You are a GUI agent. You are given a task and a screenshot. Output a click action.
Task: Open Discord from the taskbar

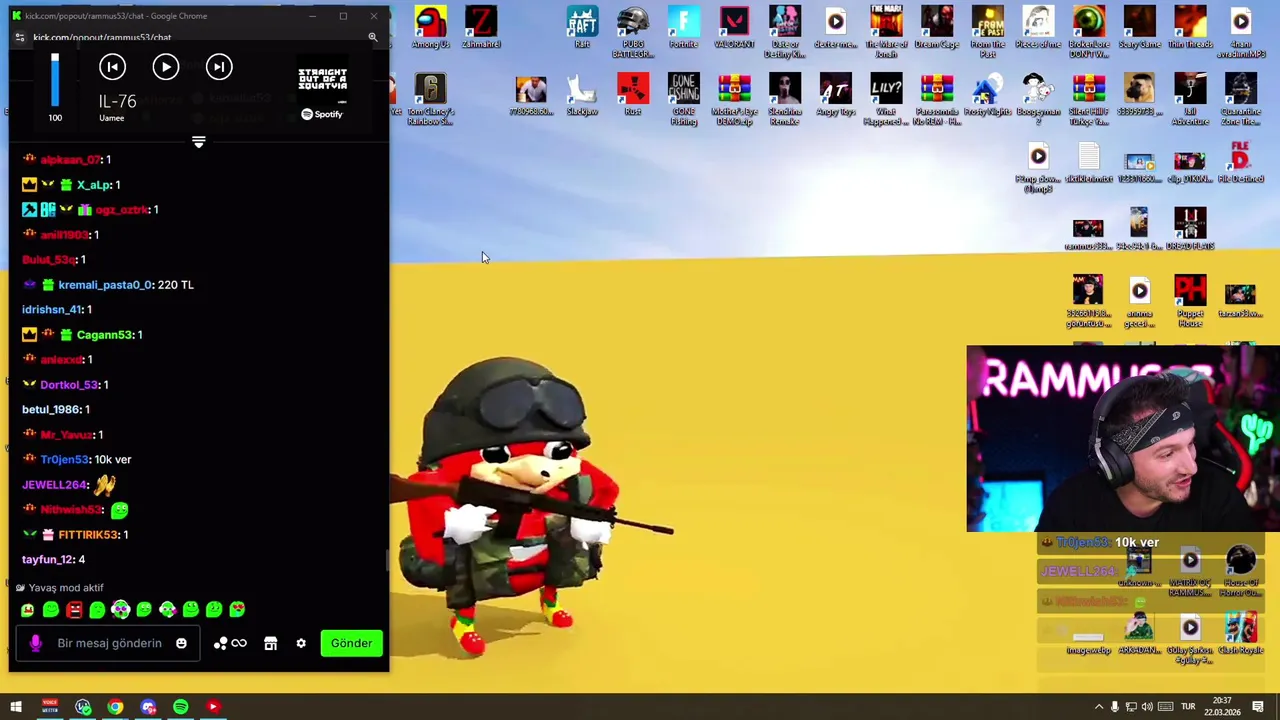click(x=148, y=707)
